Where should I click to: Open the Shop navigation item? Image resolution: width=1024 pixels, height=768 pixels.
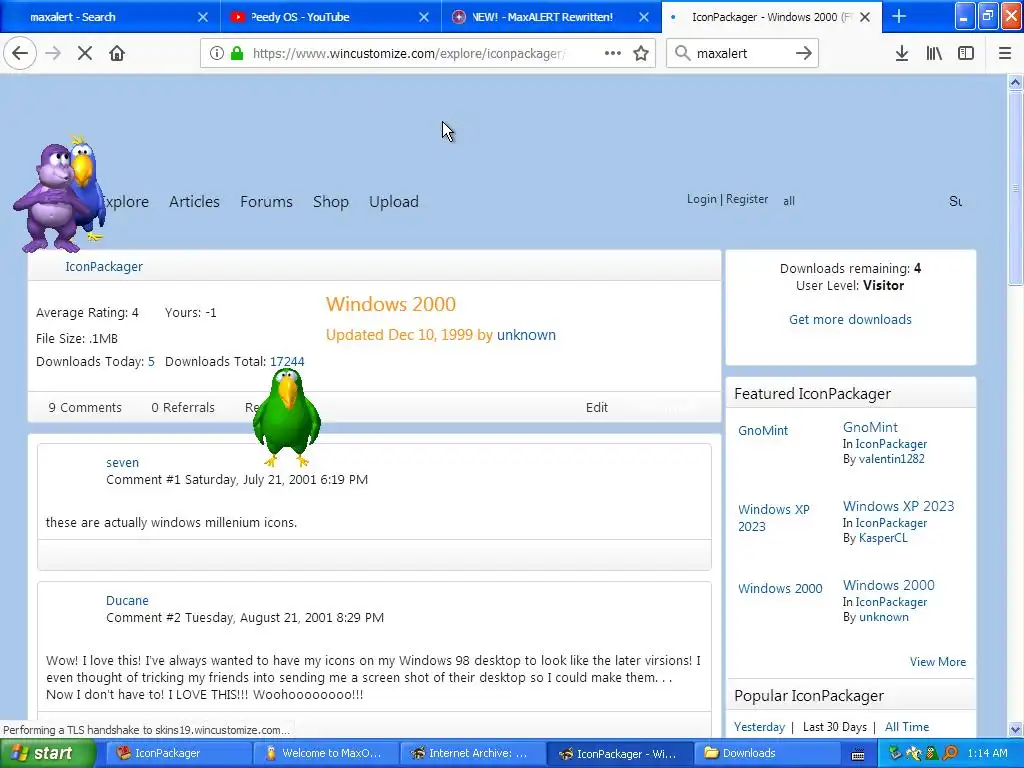point(330,202)
